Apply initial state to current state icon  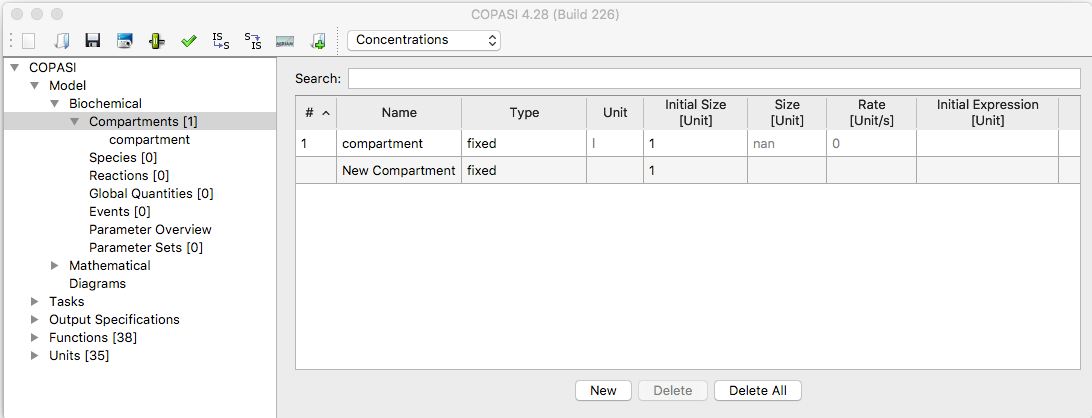tap(220, 41)
